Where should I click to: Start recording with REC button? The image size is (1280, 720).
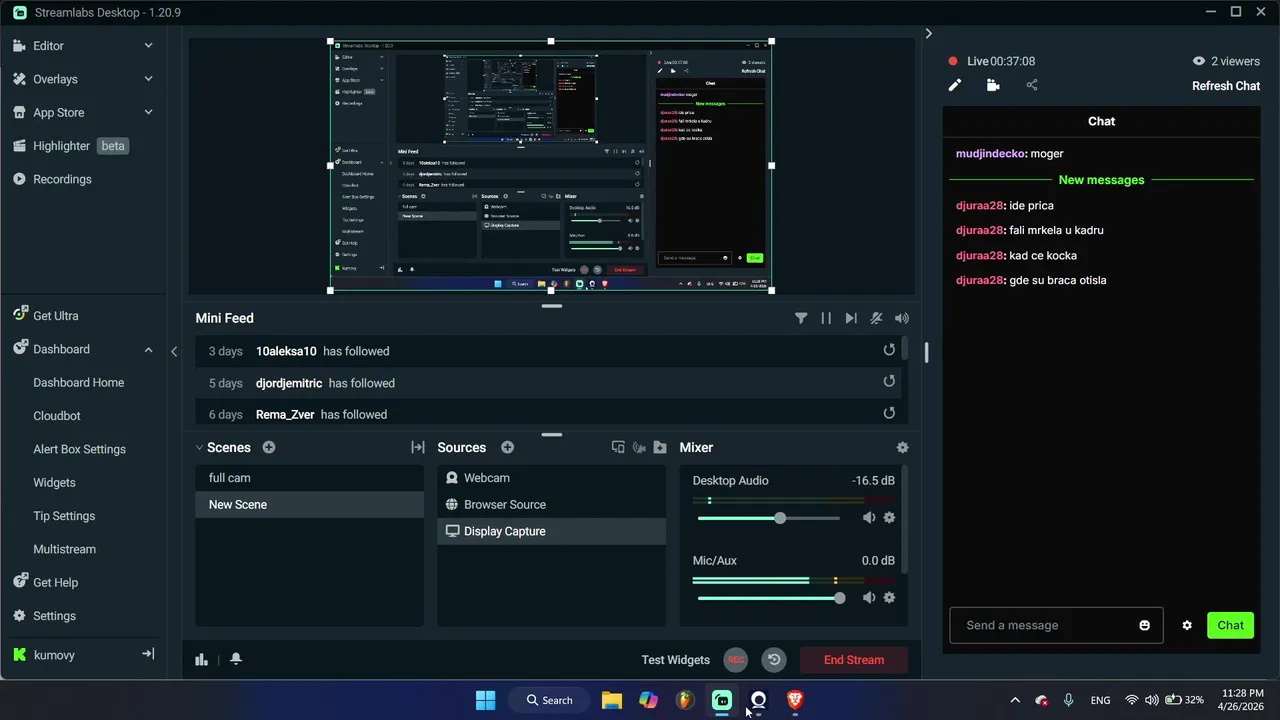pos(736,660)
